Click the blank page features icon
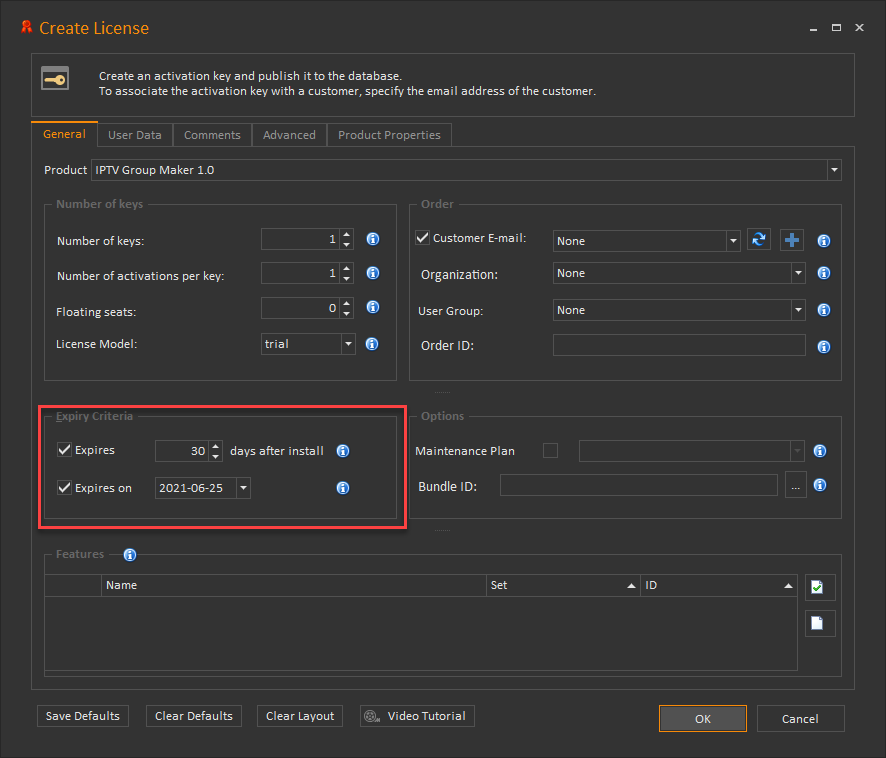 (820, 623)
